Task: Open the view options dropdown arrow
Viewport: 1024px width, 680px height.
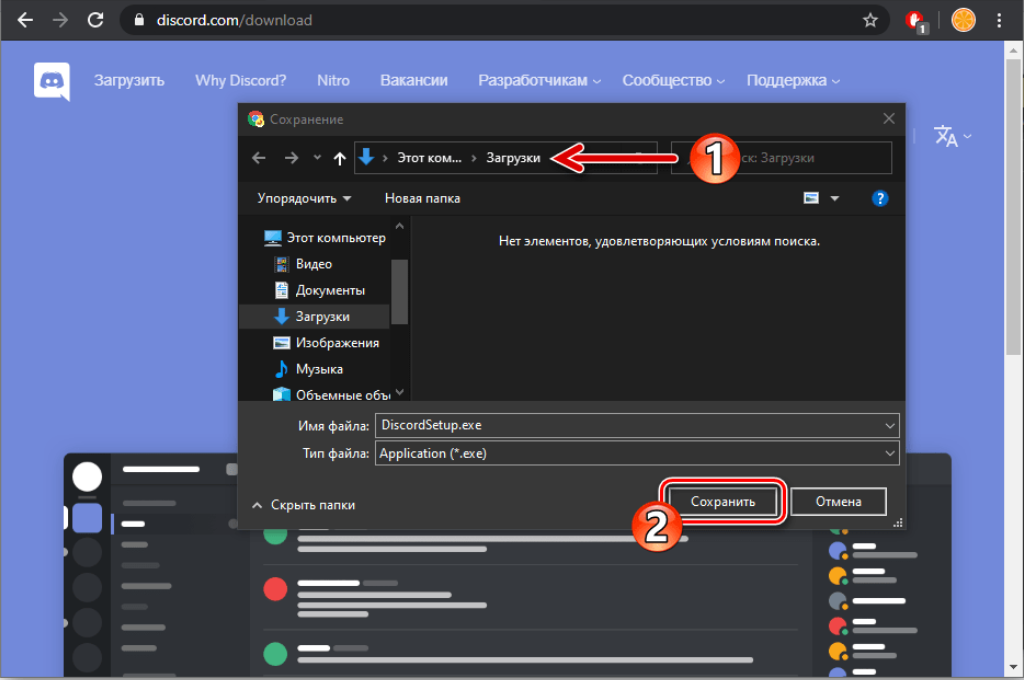Action: coord(835,198)
